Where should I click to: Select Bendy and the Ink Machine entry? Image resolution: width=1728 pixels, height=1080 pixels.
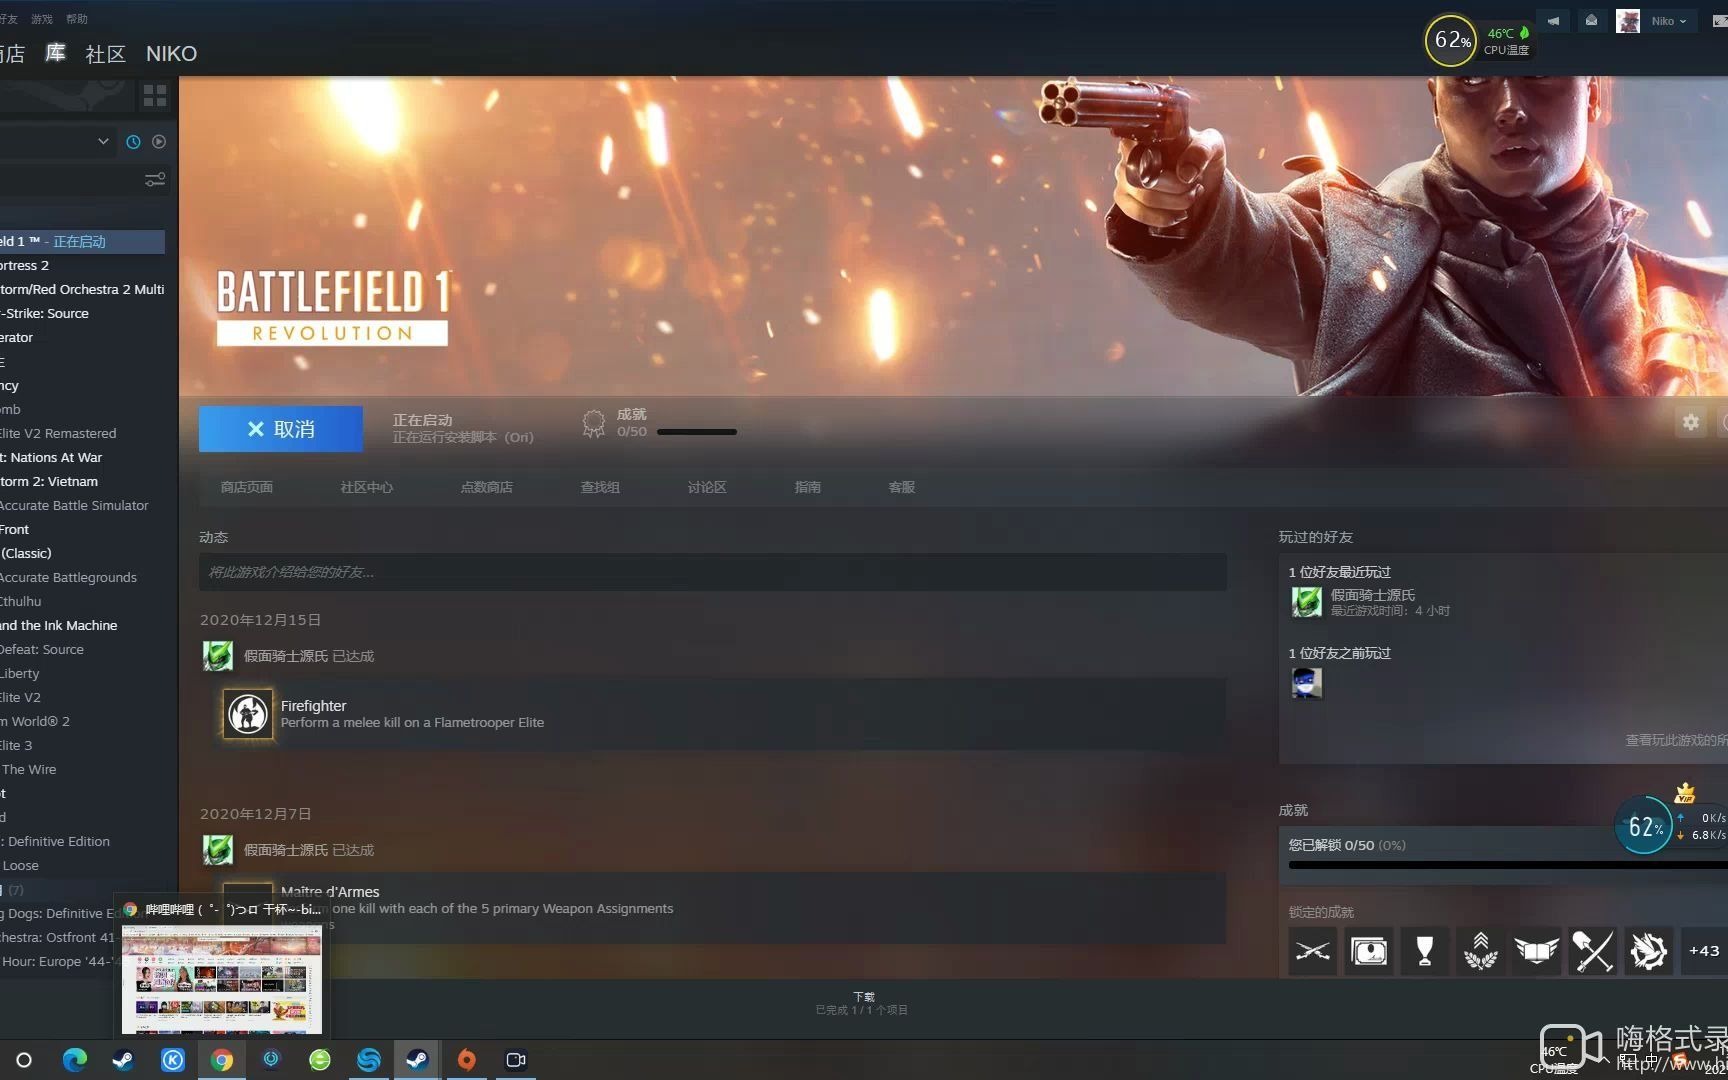coord(82,626)
